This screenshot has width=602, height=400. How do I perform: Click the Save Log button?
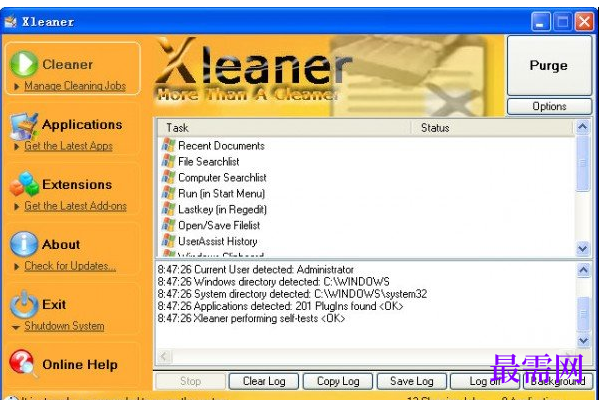[x=412, y=381]
